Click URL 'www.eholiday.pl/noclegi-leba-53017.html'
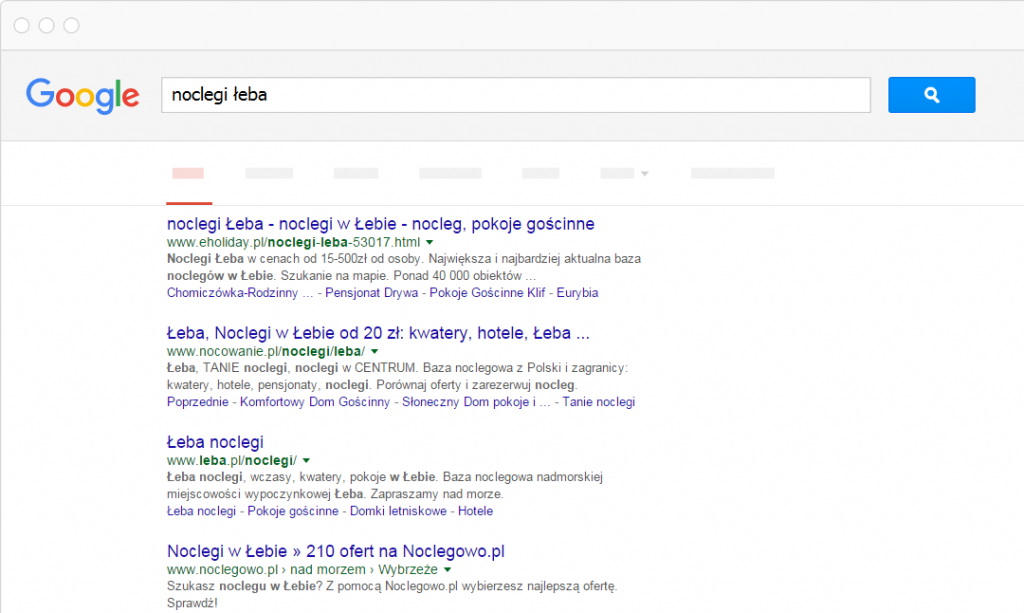 coord(293,242)
